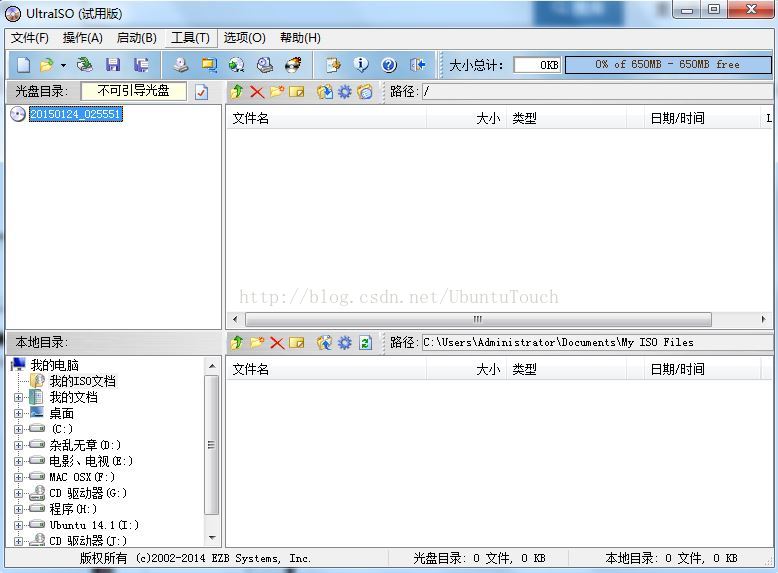Click the gear icon in local toolbar

click(344, 343)
